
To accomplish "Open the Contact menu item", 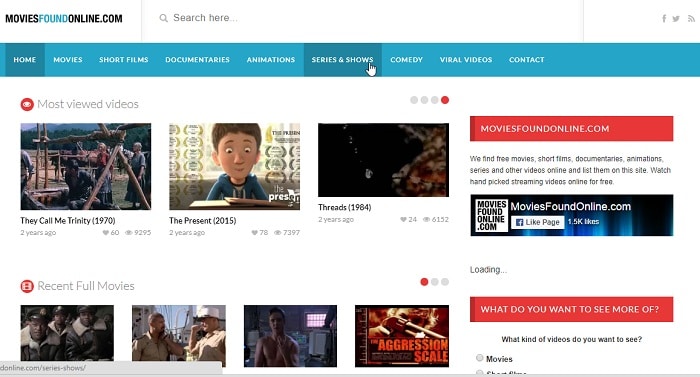I will [x=526, y=60].
